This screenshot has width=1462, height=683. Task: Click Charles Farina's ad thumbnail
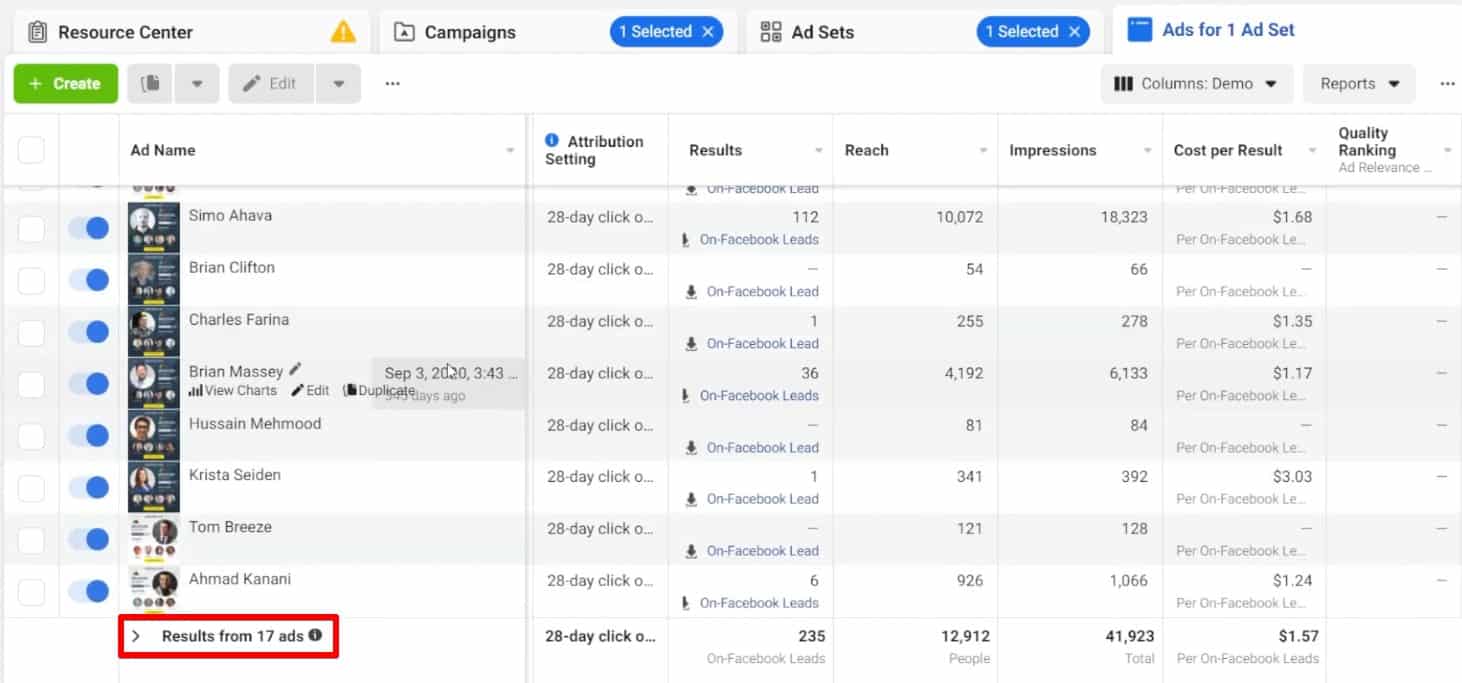(153, 331)
